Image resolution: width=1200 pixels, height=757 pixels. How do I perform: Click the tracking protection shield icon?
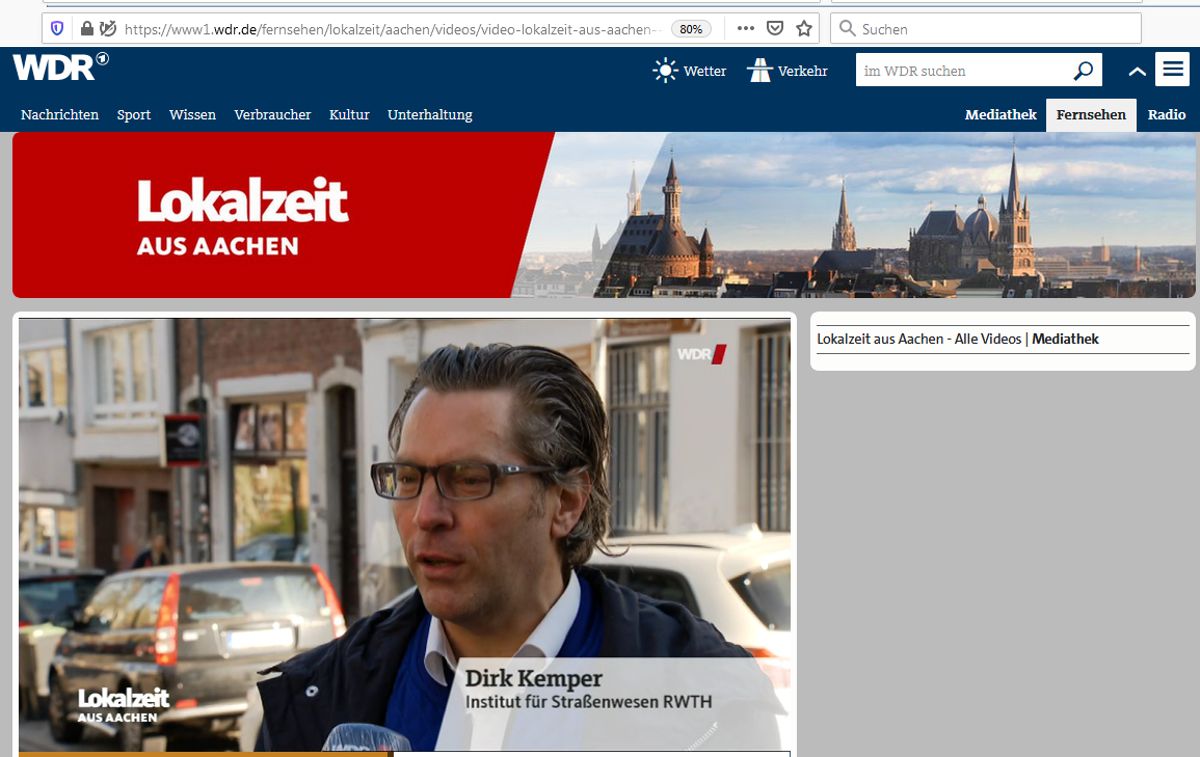(x=57, y=29)
